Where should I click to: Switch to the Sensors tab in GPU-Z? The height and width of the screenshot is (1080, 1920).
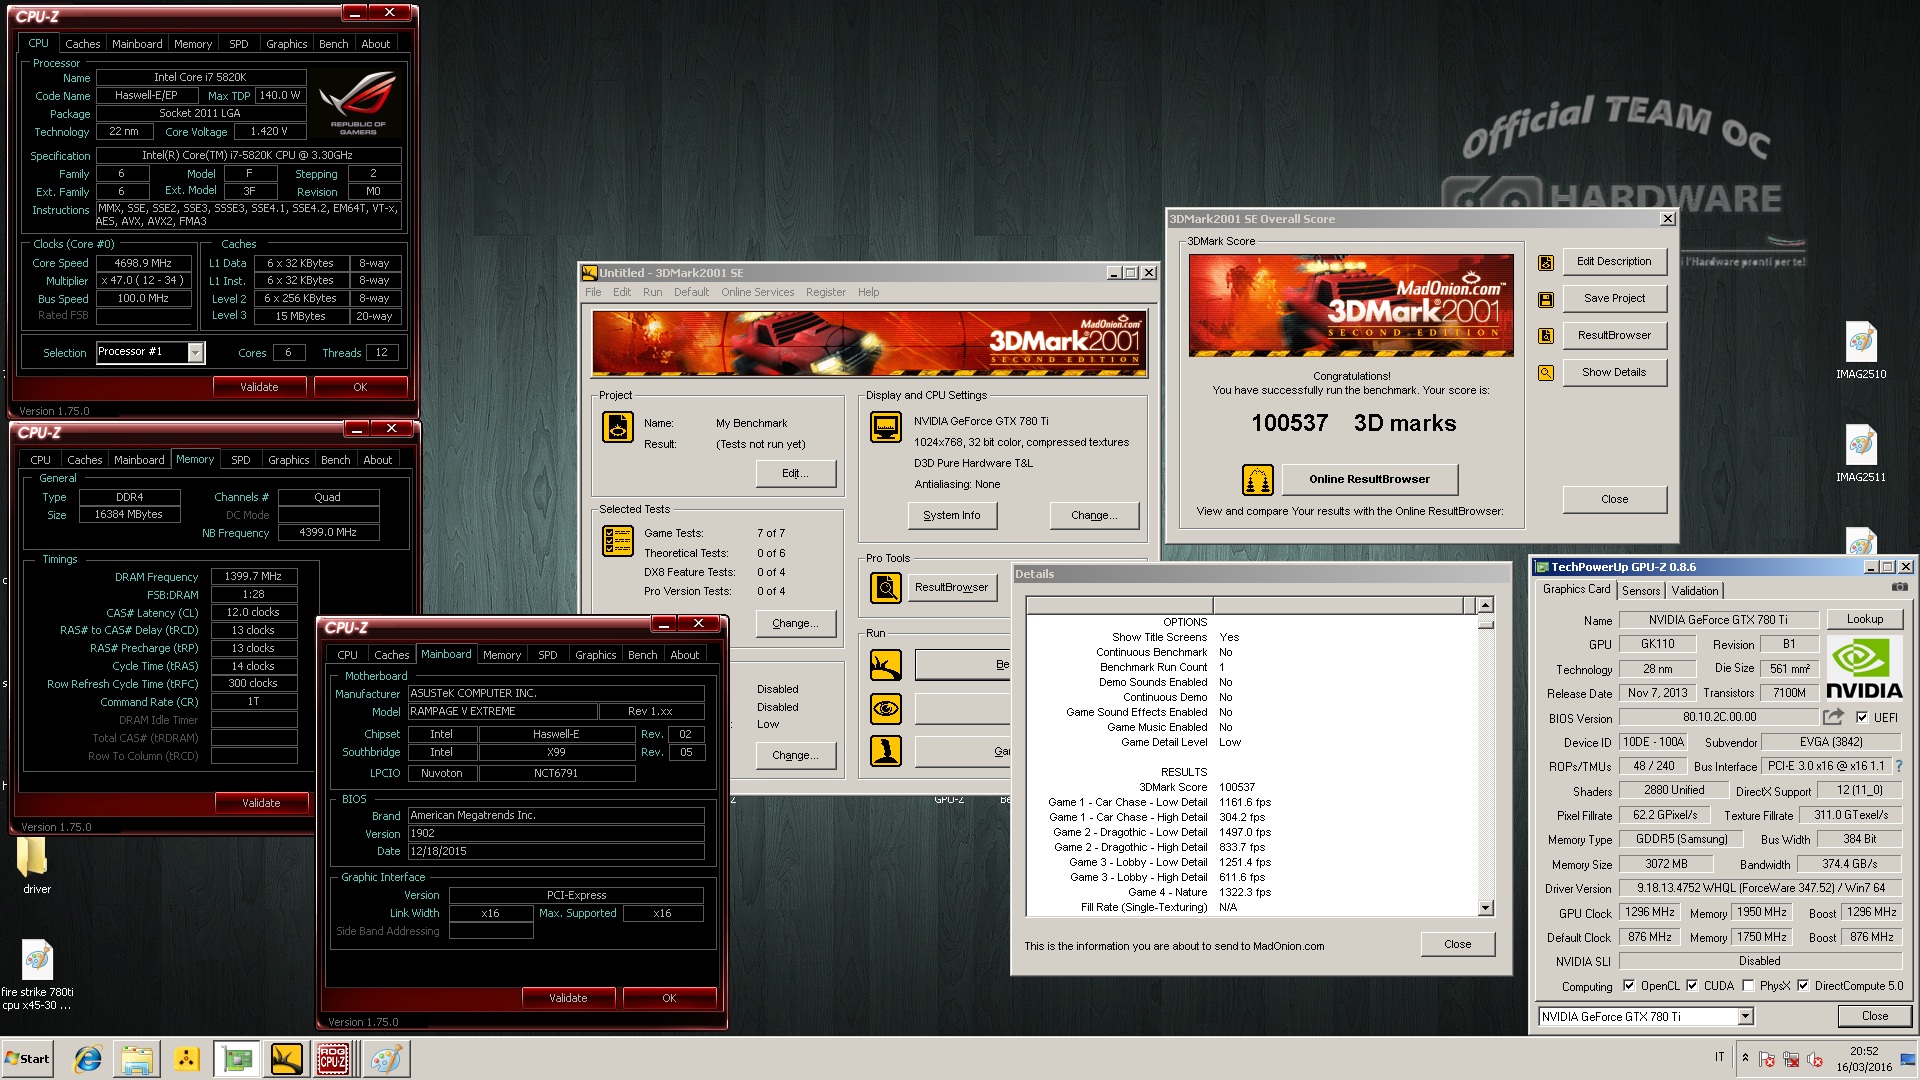coord(1641,591)
